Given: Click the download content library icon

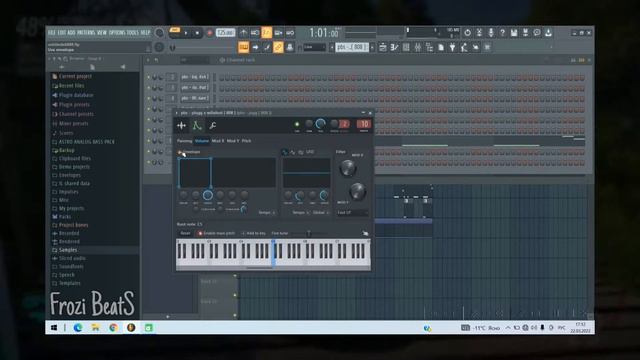Looking at the screenshot, I should click(549, 33).
